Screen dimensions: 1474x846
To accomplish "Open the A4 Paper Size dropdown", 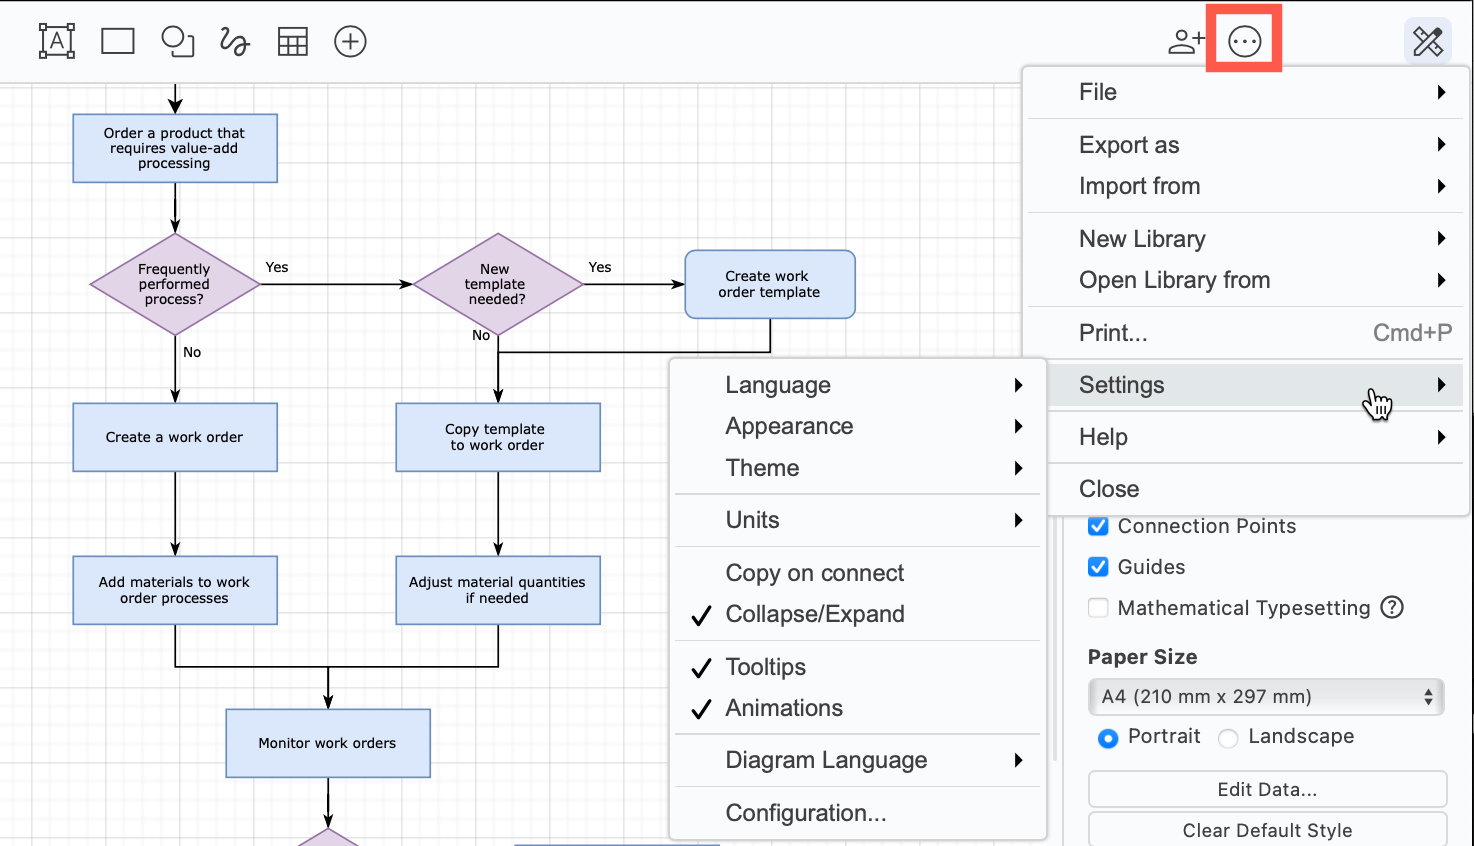I will (1266, 696).
